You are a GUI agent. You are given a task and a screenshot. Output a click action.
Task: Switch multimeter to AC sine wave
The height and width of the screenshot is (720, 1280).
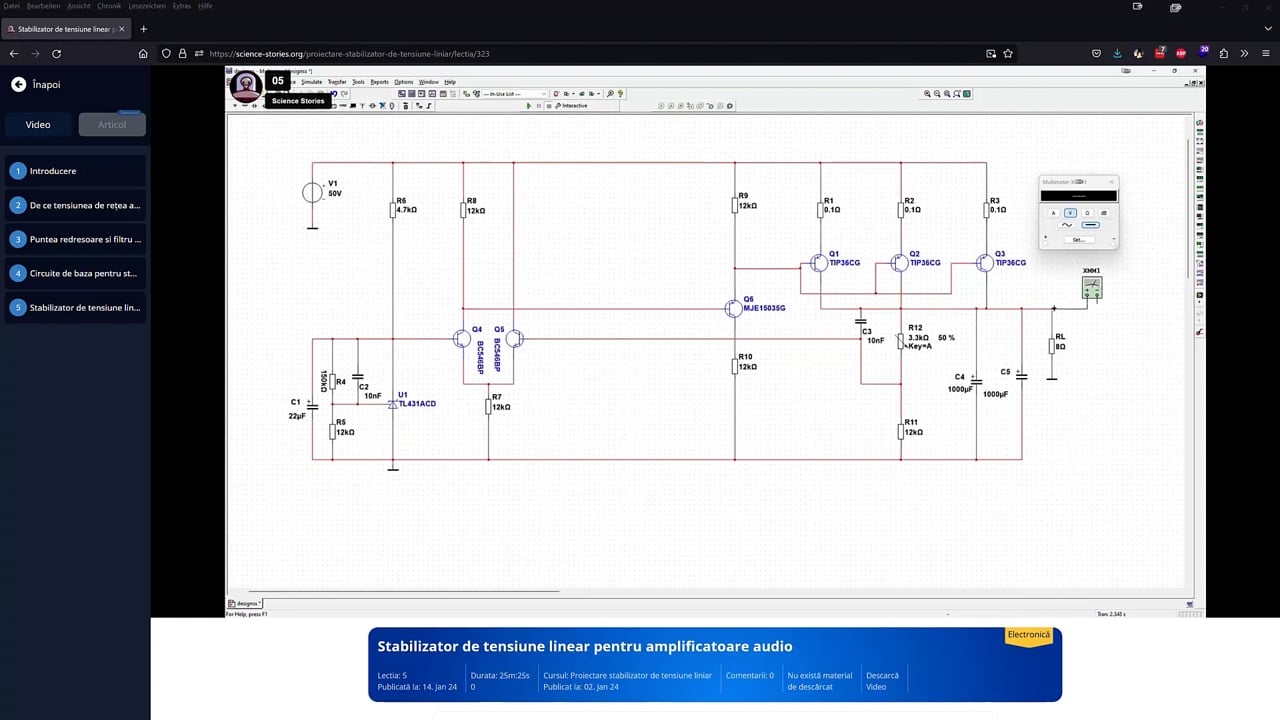(1067, 225)
